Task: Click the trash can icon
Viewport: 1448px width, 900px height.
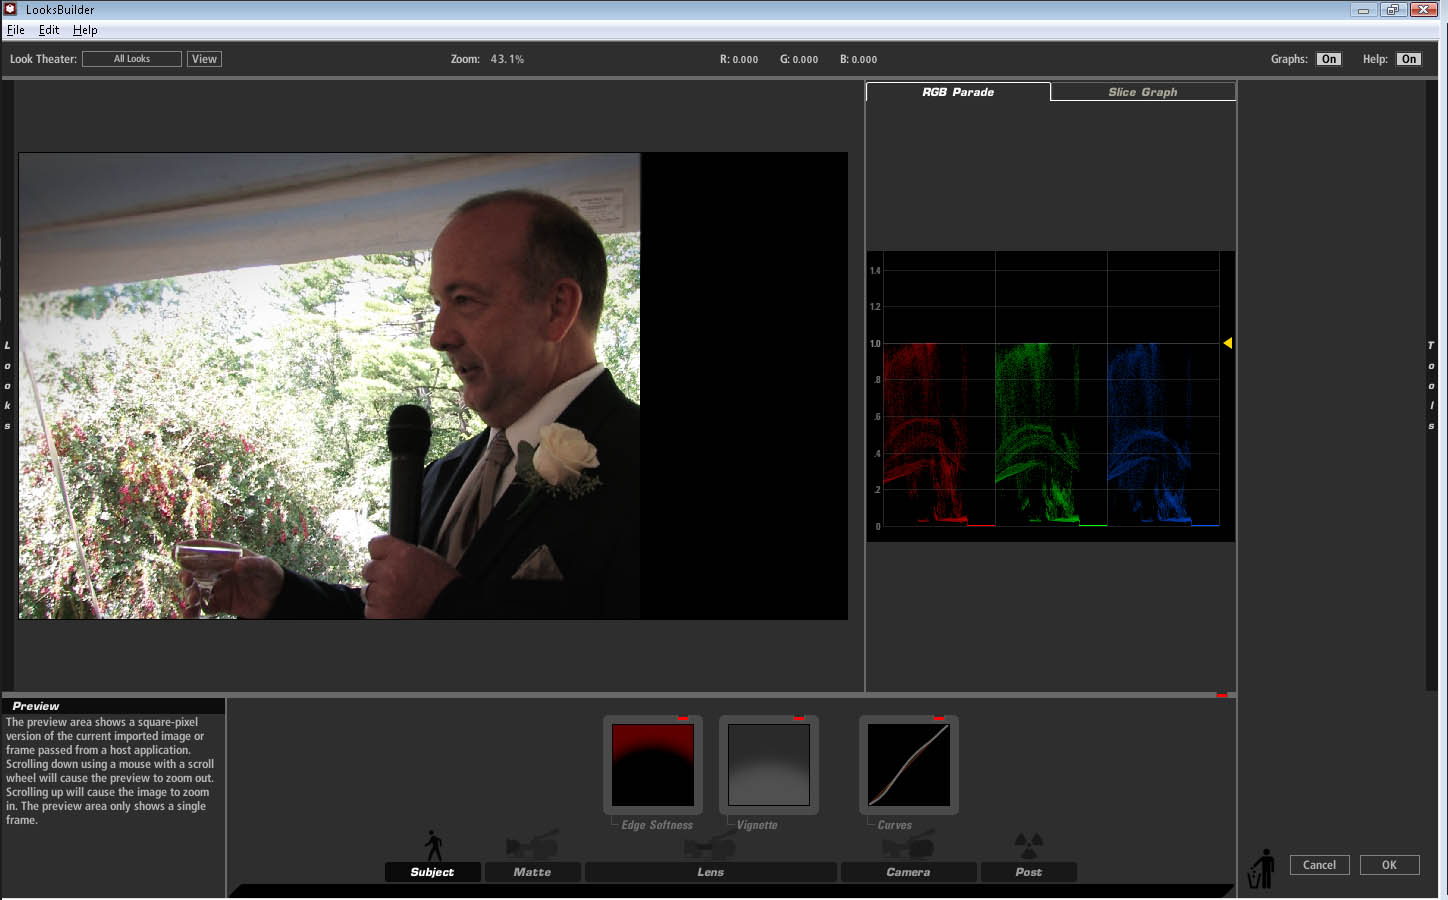Action: click(x=1261, y=869)
